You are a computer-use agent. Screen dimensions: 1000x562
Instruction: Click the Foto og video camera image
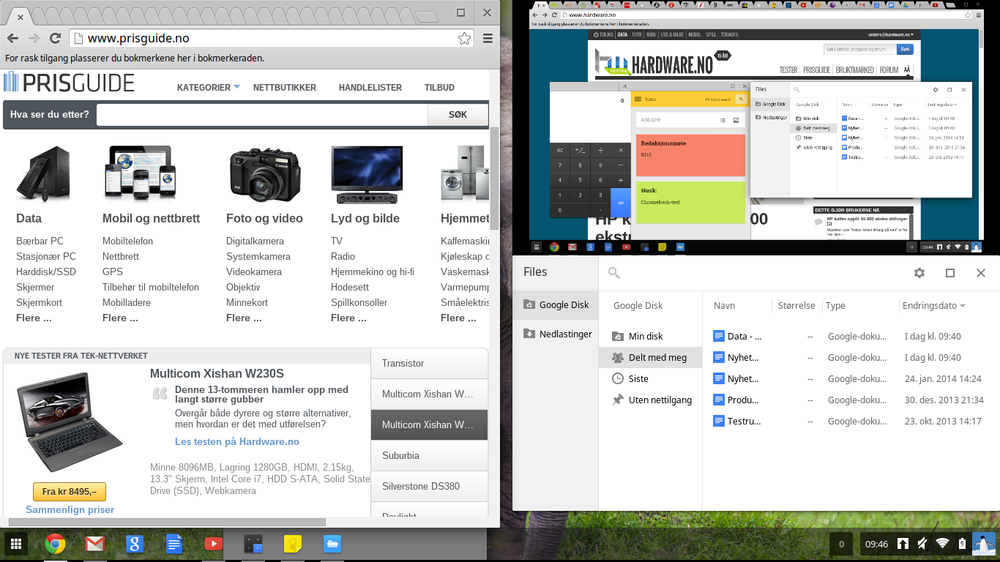click(x=265, y=174)
